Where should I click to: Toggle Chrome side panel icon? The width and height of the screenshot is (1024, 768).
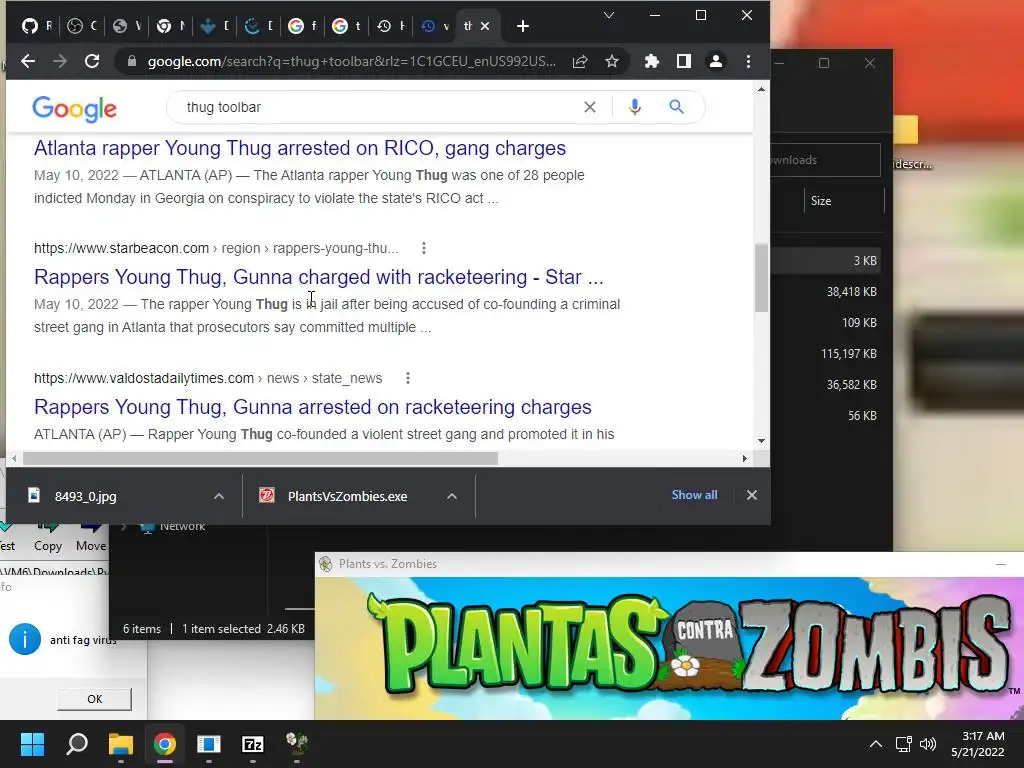click(x=684, y=61)
